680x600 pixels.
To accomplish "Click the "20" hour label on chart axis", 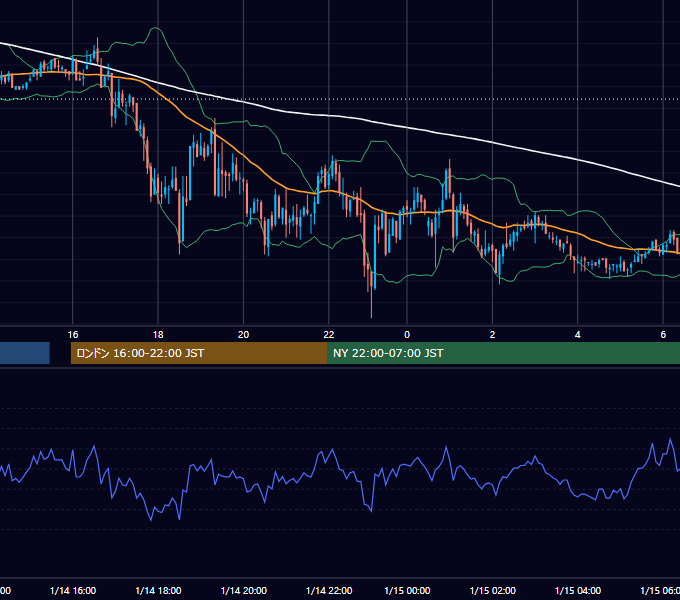I will point(244,334).
